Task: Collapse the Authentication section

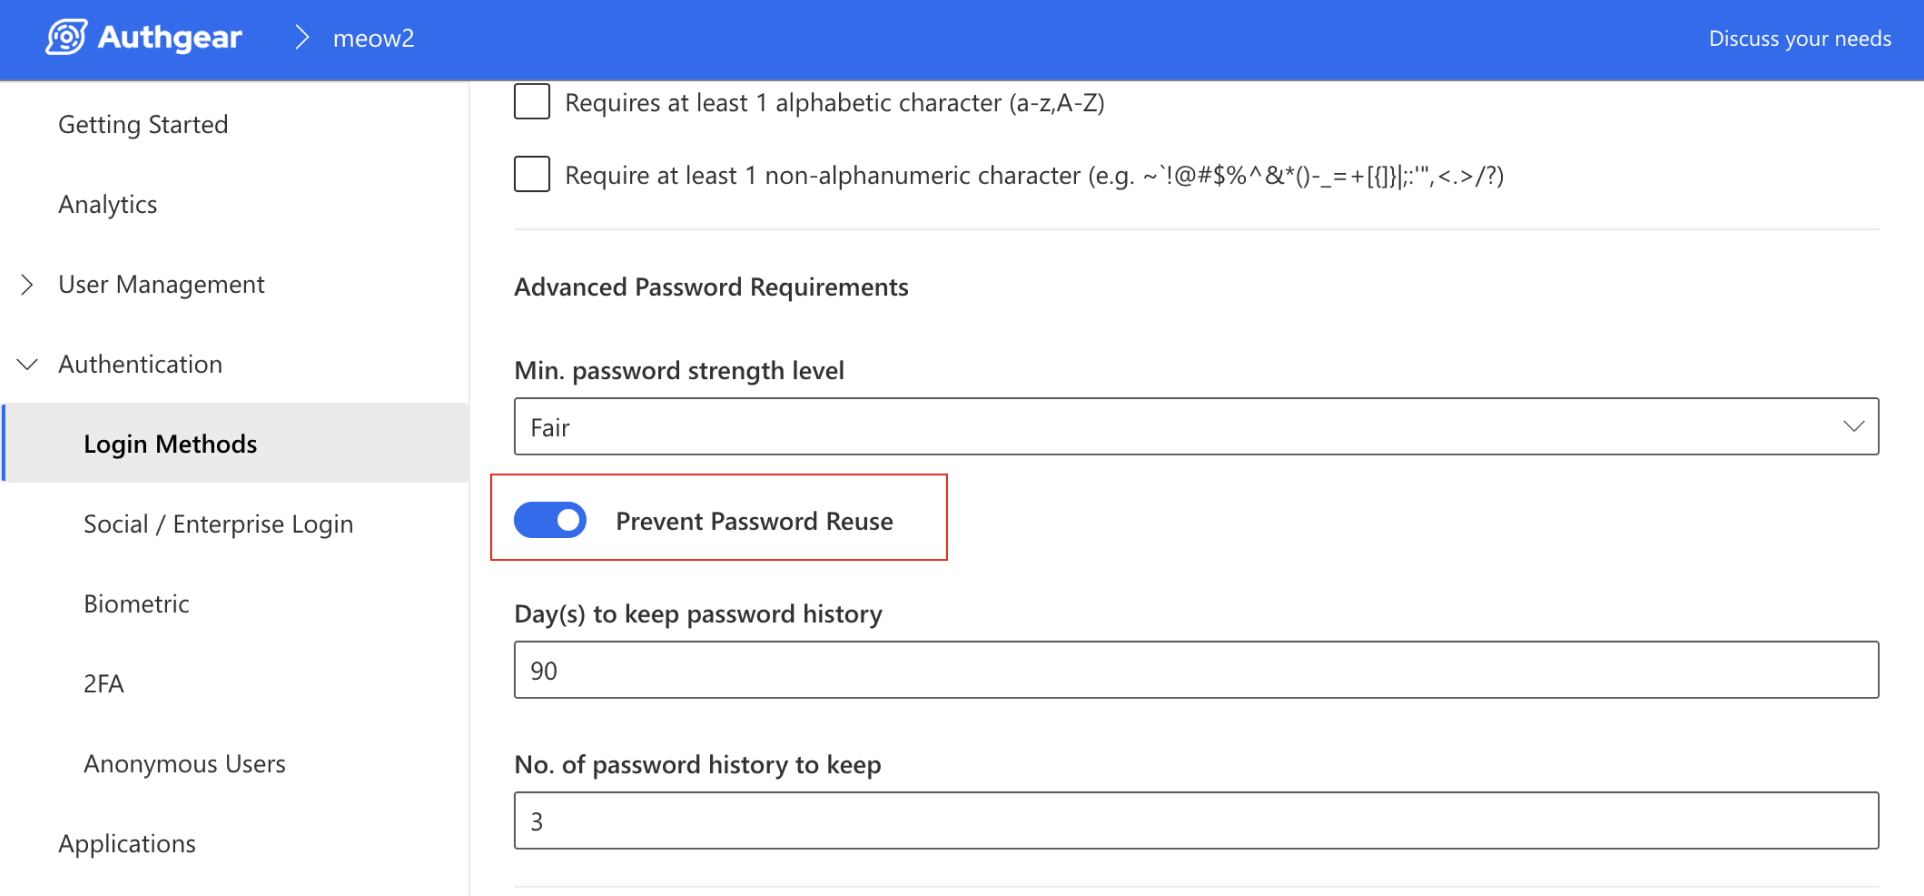Action: point(27,365)
